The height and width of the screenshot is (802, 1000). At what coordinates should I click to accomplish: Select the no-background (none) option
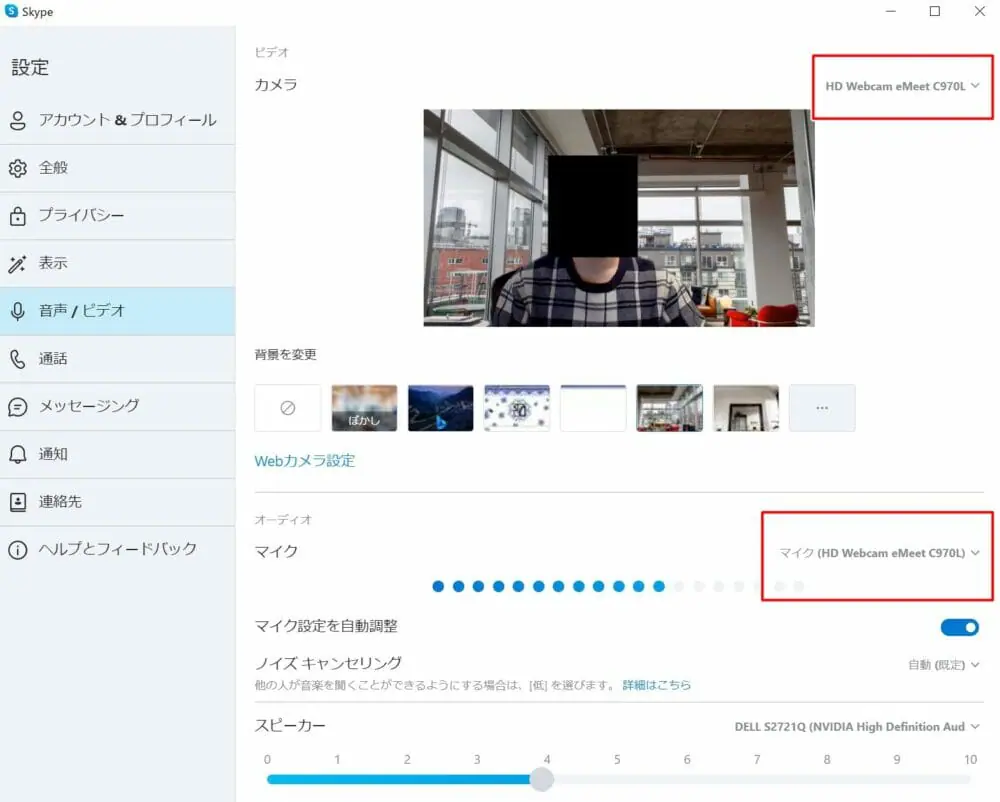coord(288,408)
